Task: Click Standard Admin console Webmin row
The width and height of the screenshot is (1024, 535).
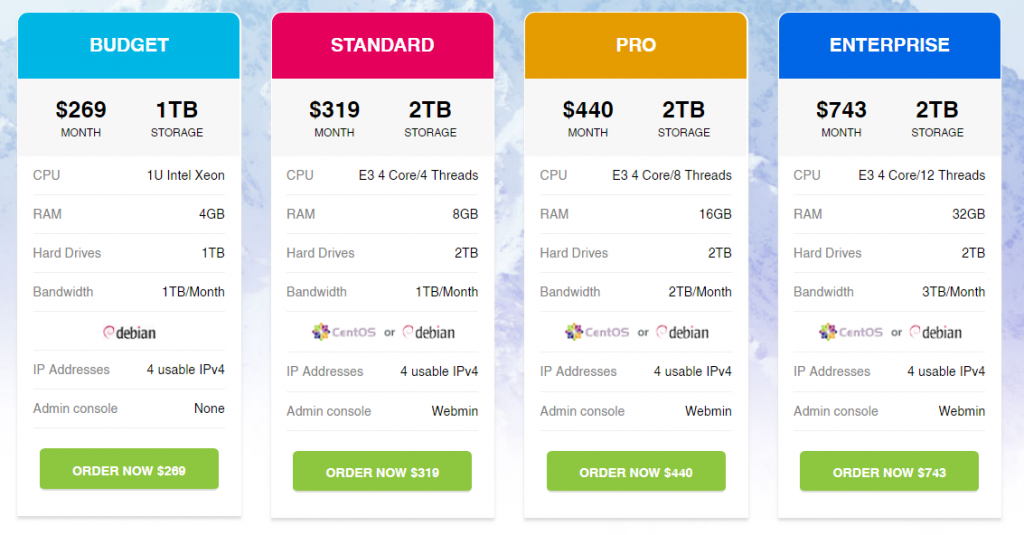Action: click(382, 411)
